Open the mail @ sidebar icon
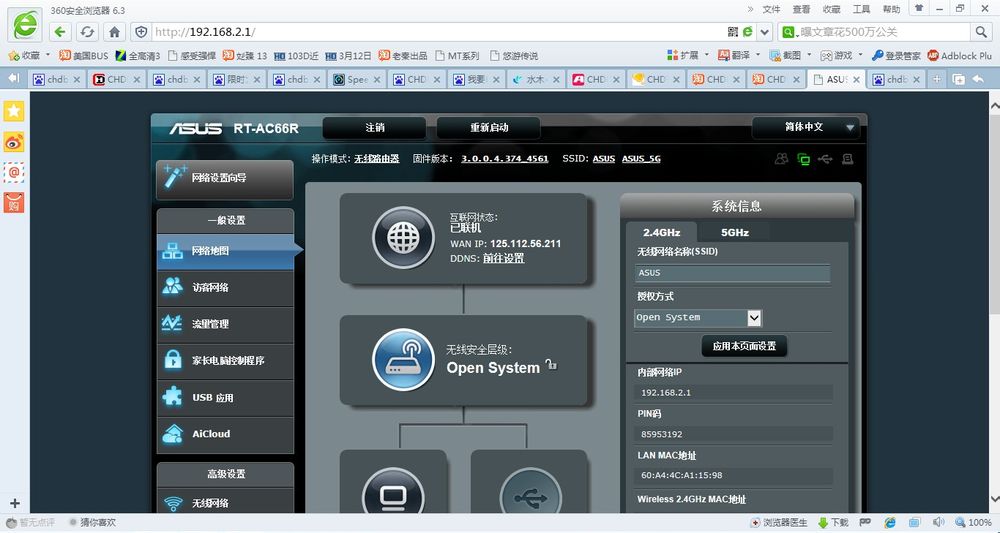Screen dimensions: 1000x533 [13, 172]
